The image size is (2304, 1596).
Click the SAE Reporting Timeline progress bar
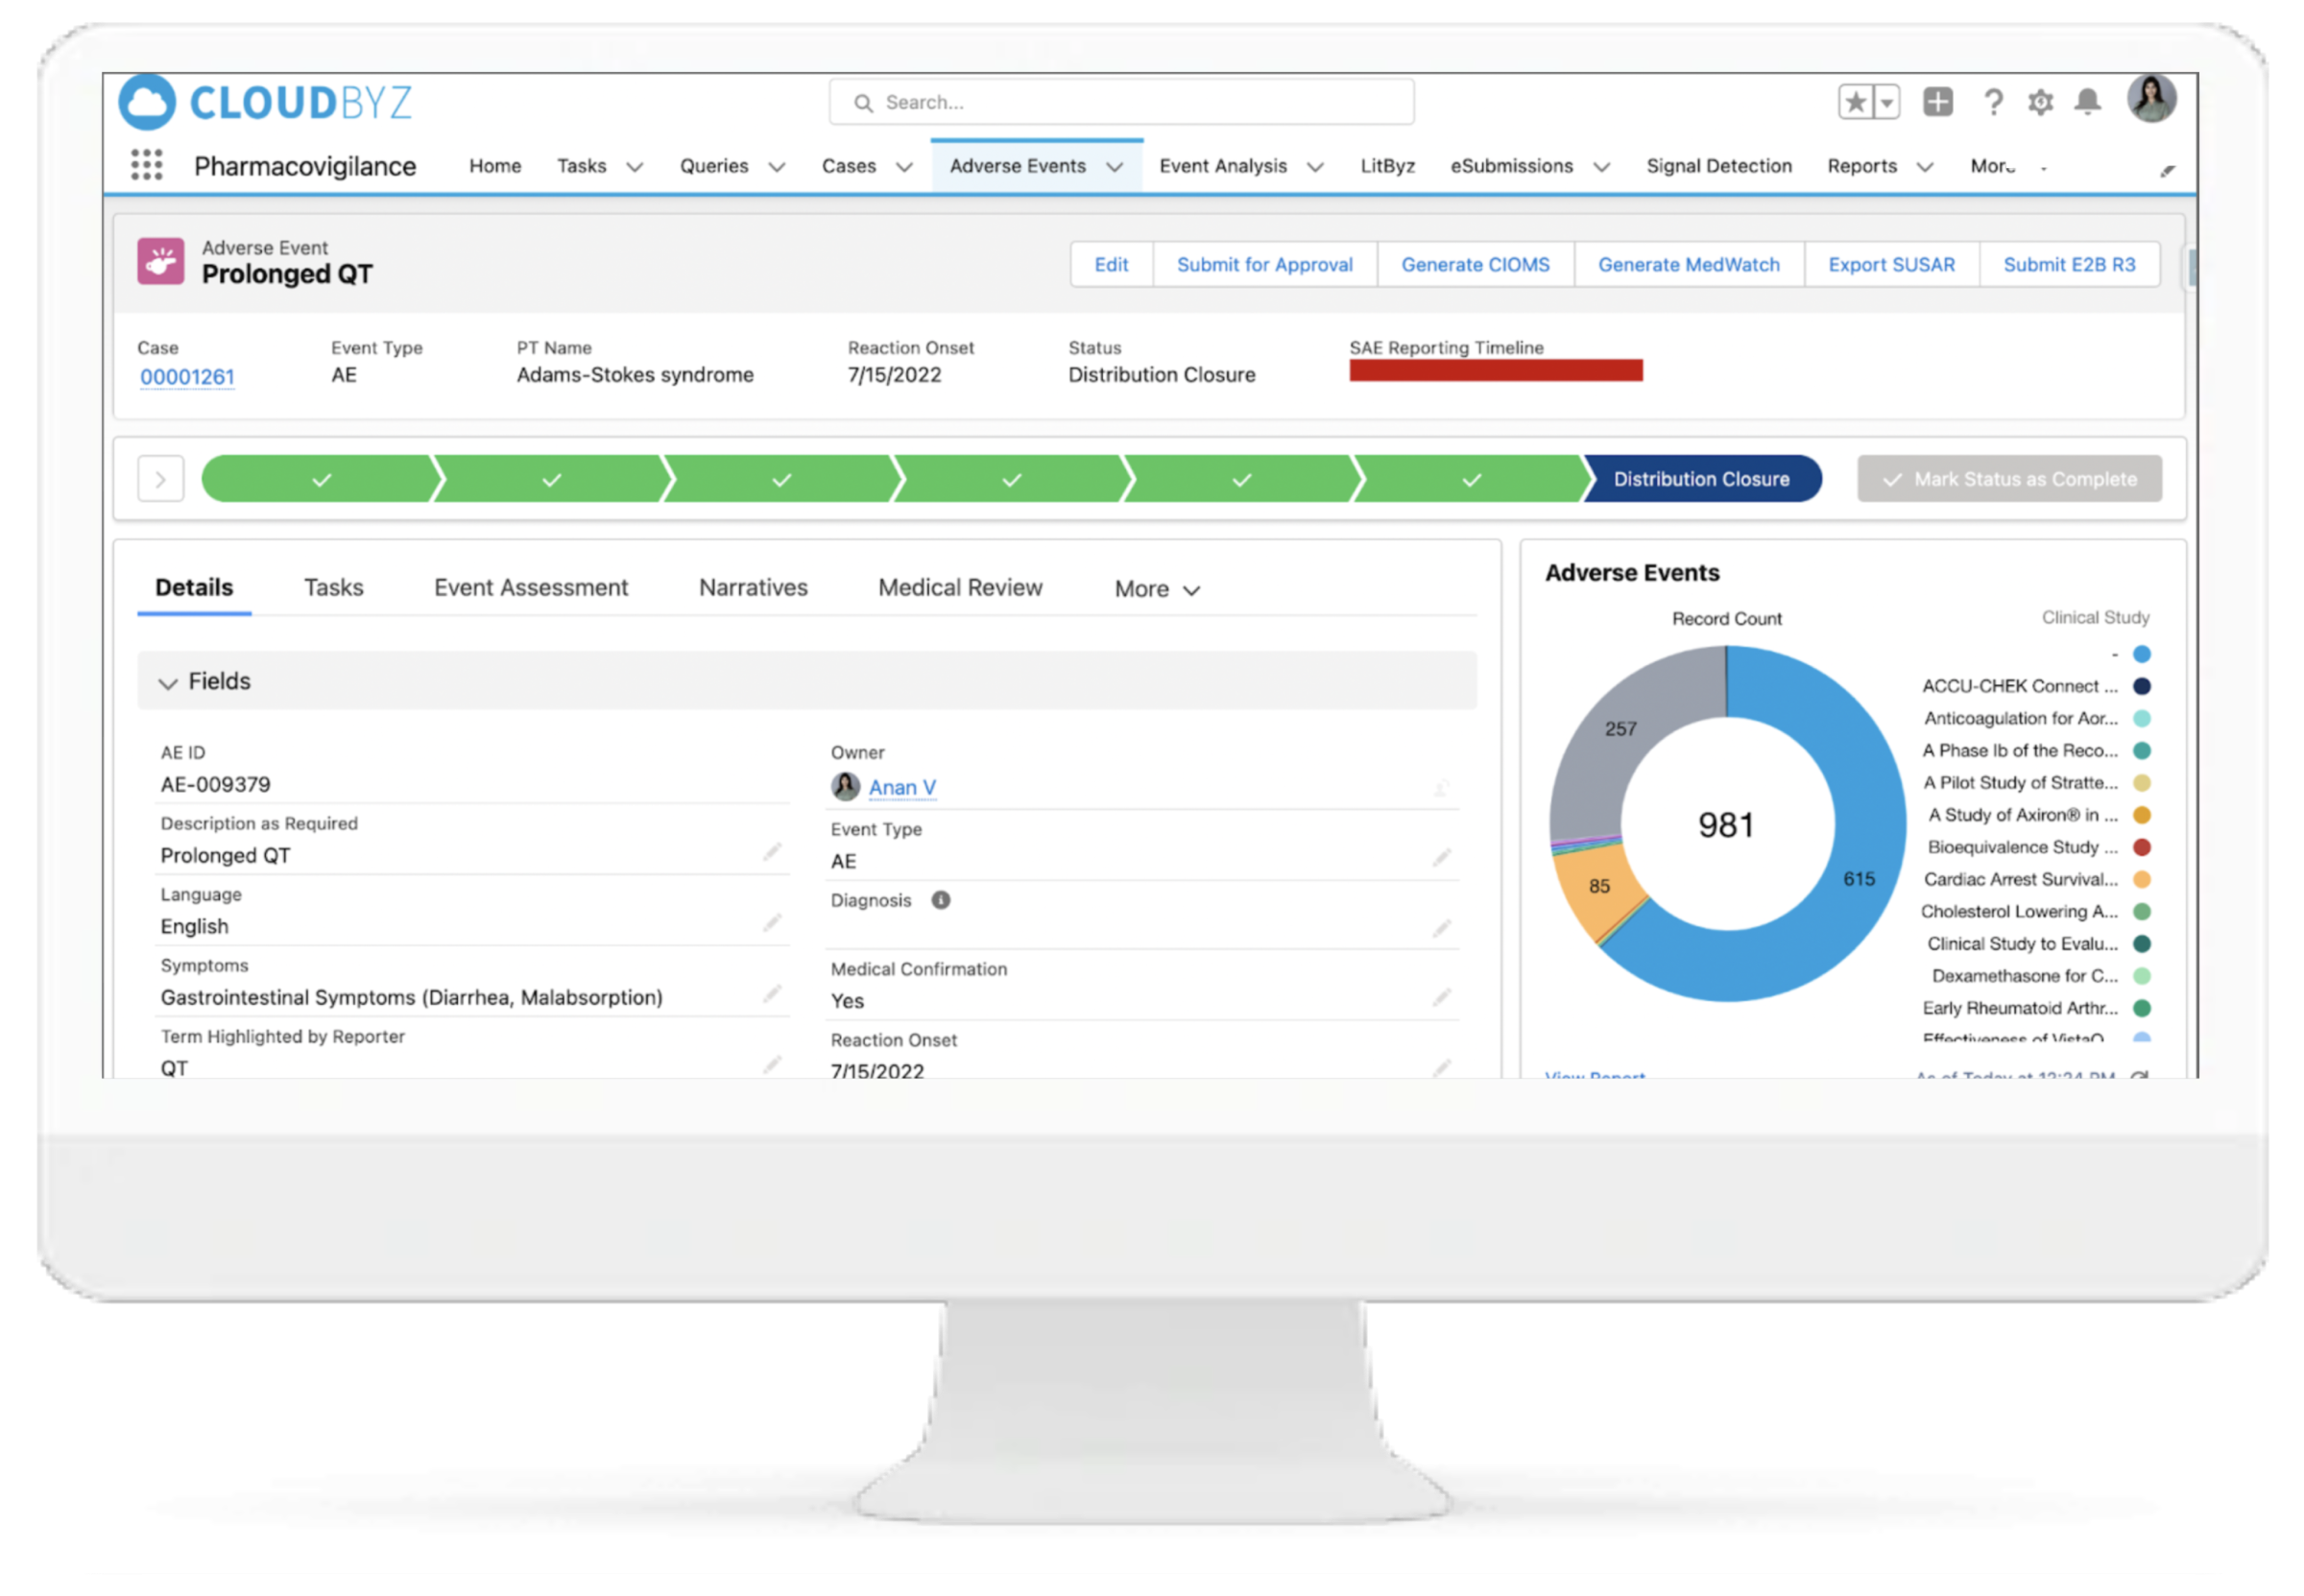tap(1494, 369)
